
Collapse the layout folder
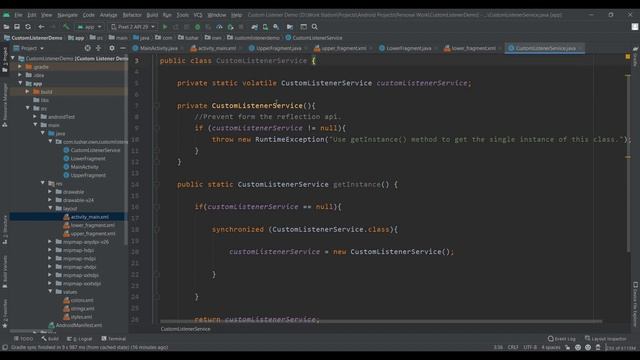(x=50, y=208)
